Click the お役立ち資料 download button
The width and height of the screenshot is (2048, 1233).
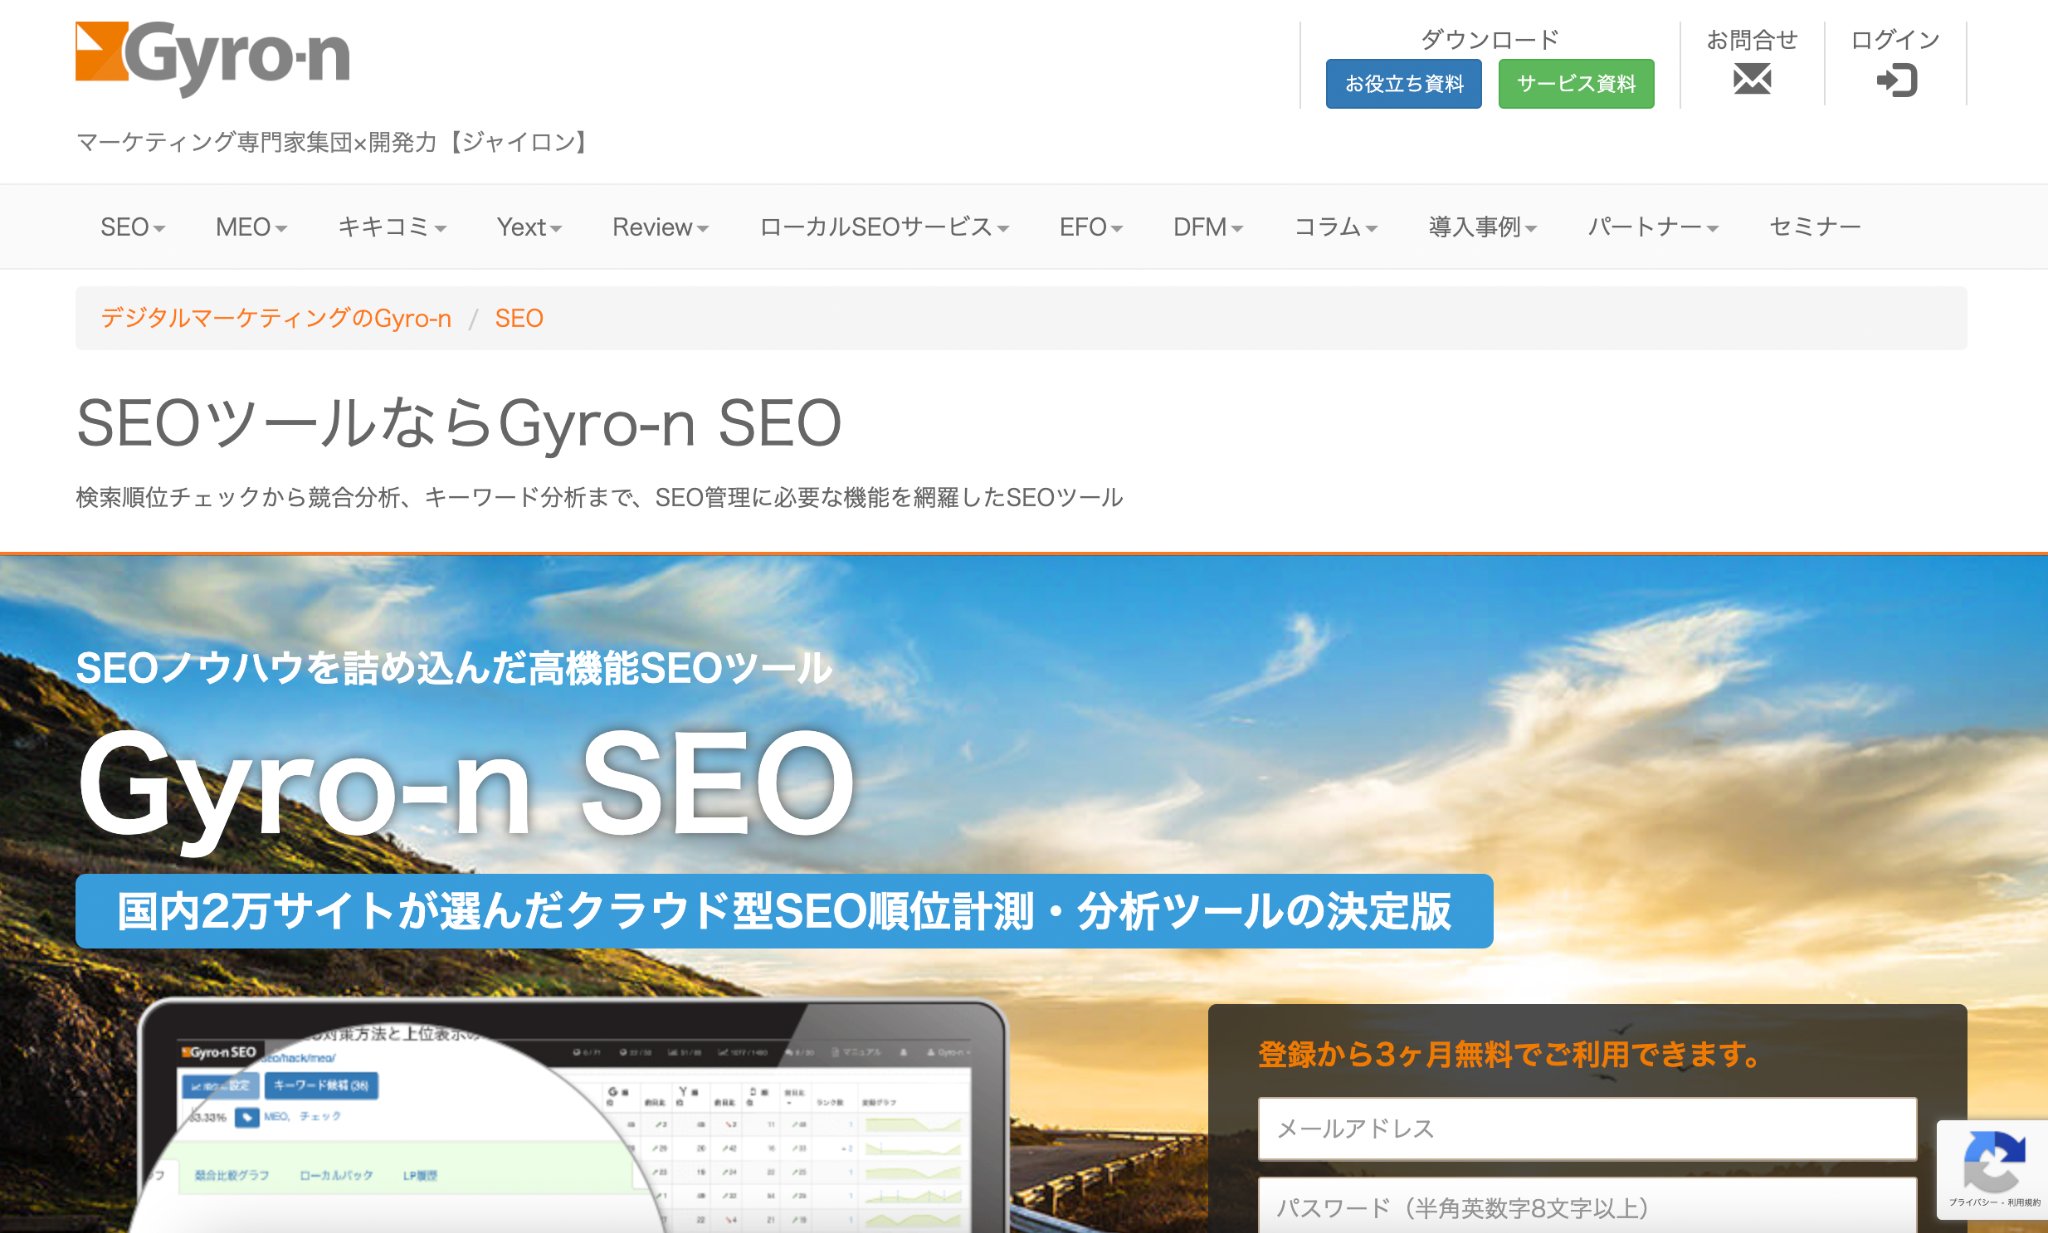point(1403,84)
